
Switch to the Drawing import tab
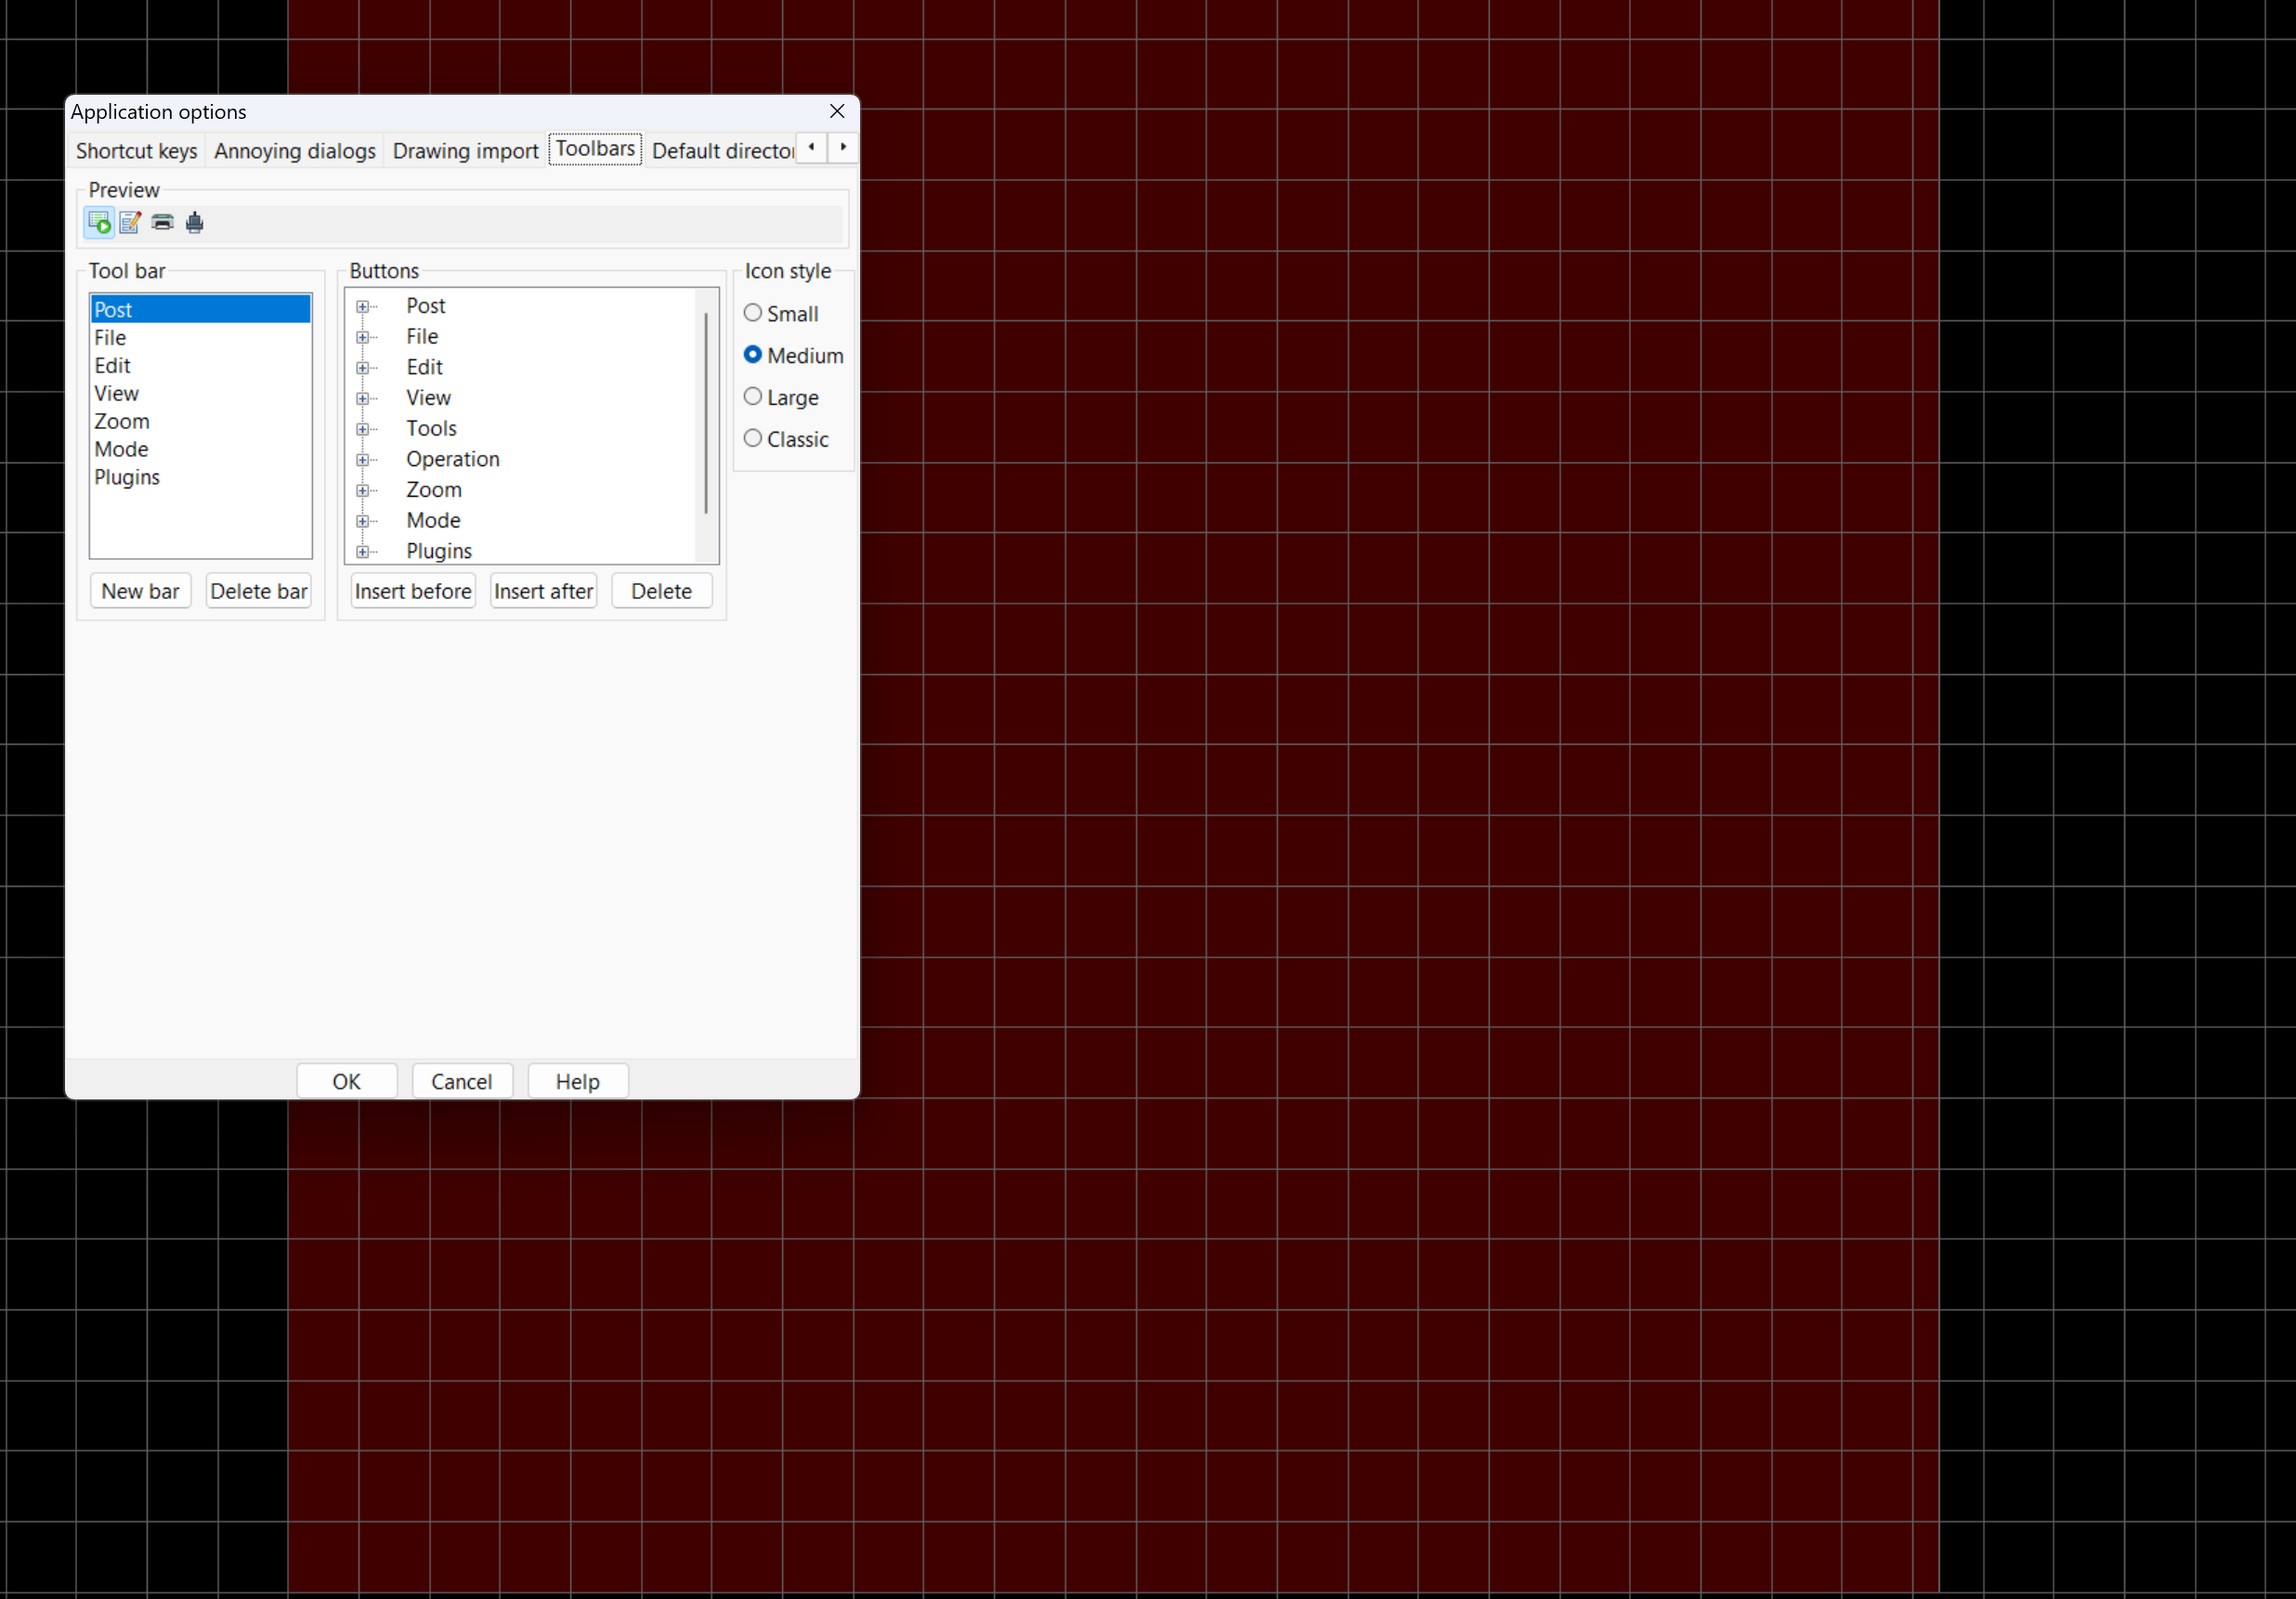465,151
